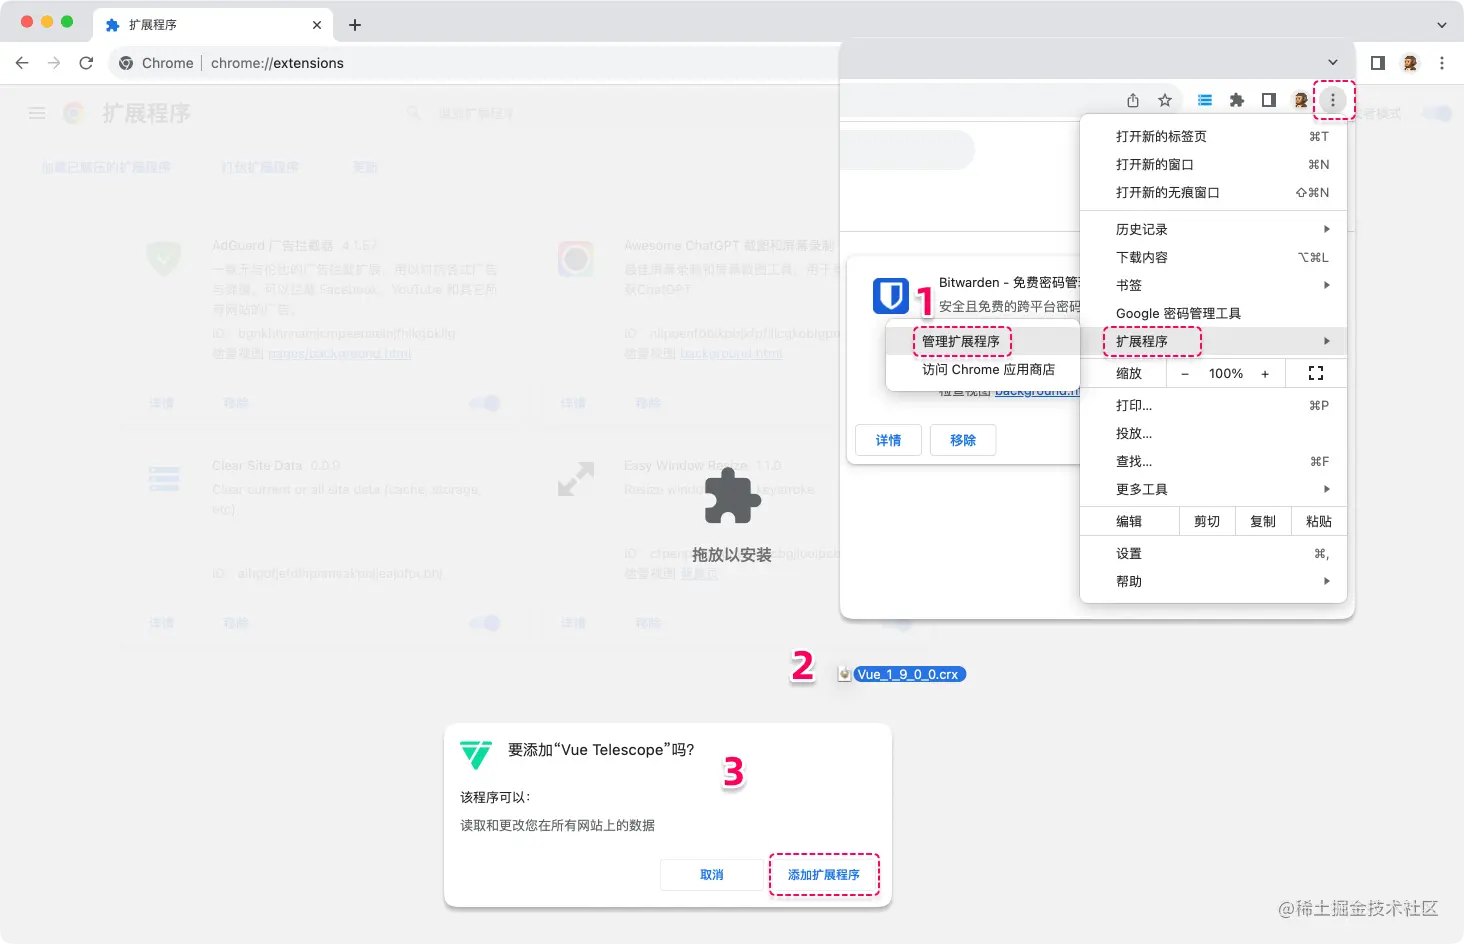This screenshot has width=1464, height=944.
Task: Select 管理扩展程序 in the submenu
Action: pos(983,341)
